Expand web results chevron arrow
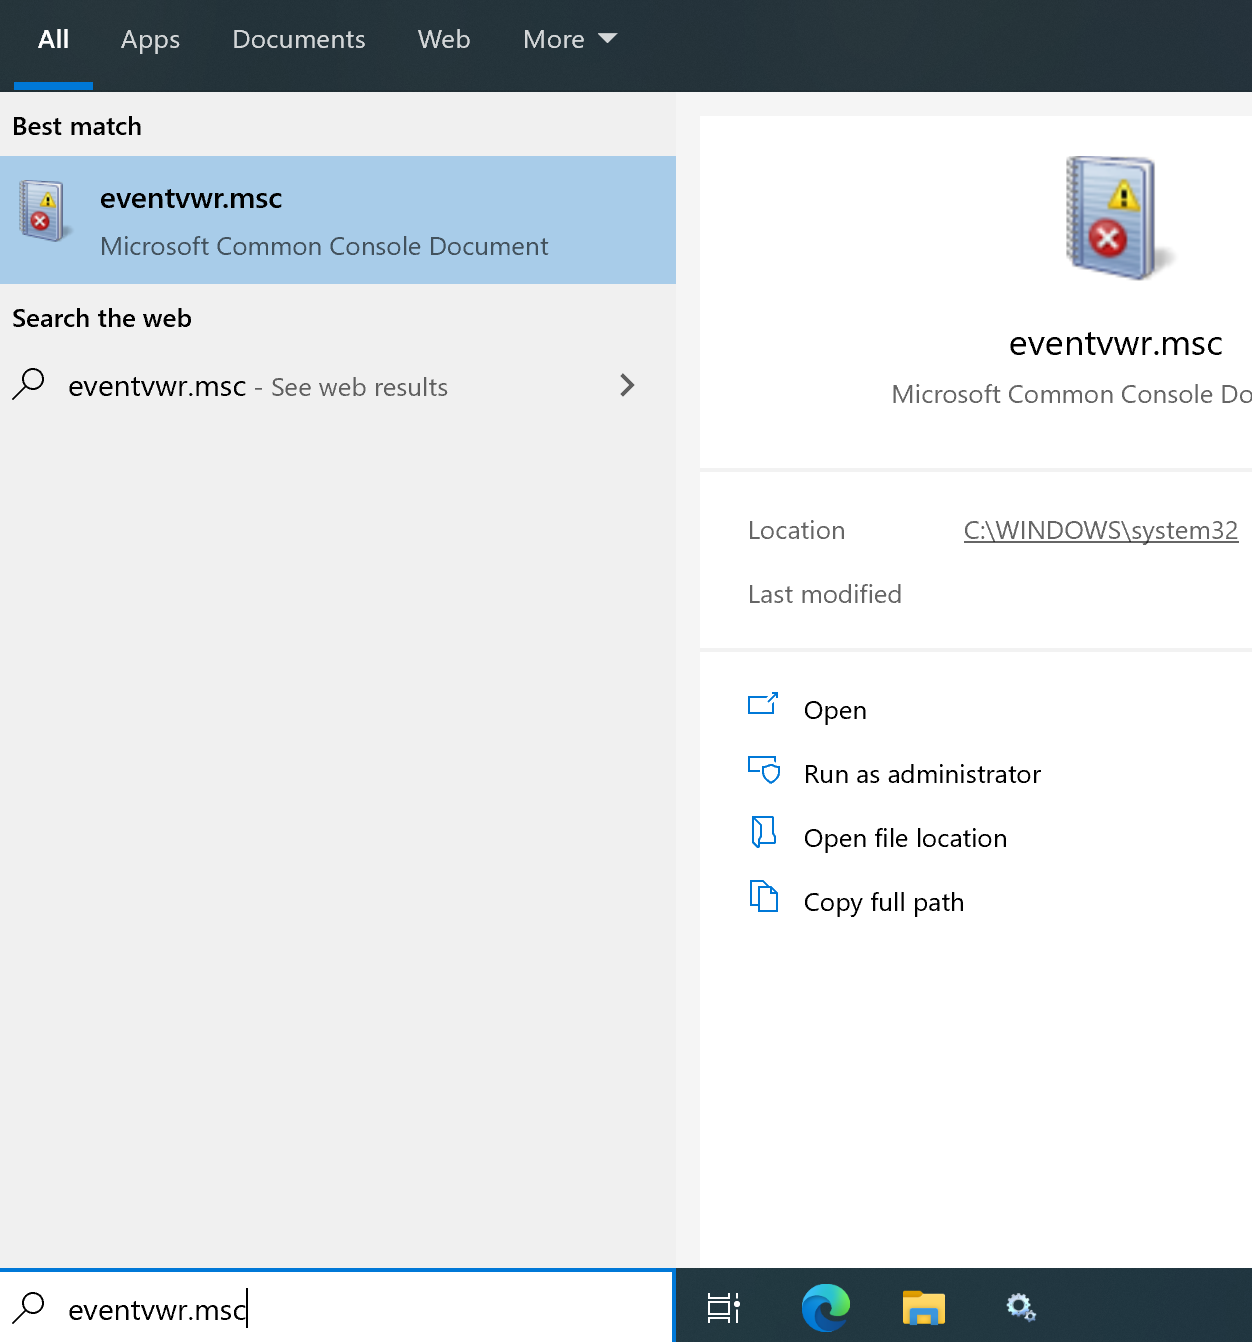1252x1342 pixels. pyautogui.click(x=627, y=385)
